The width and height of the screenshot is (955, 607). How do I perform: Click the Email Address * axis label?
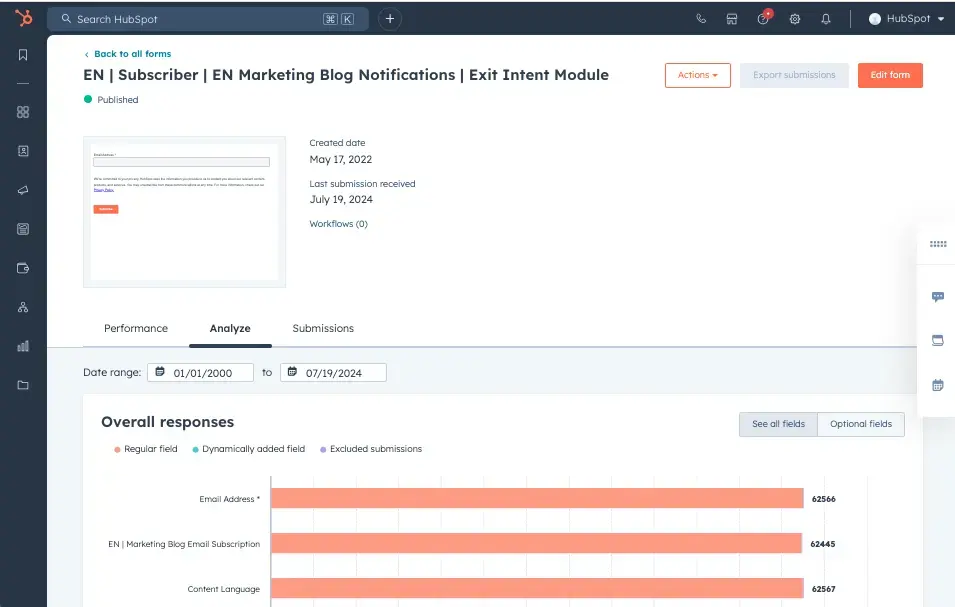(x=230, y=499)
